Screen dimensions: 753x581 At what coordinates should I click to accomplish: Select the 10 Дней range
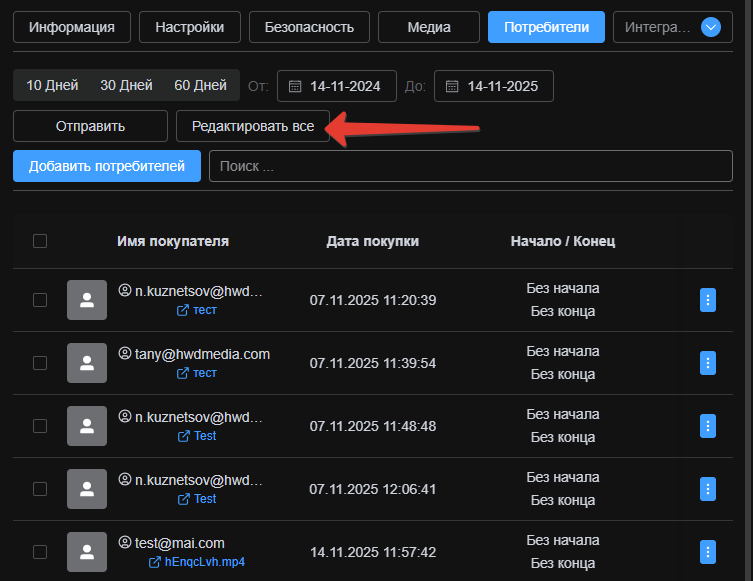(52, 85)
